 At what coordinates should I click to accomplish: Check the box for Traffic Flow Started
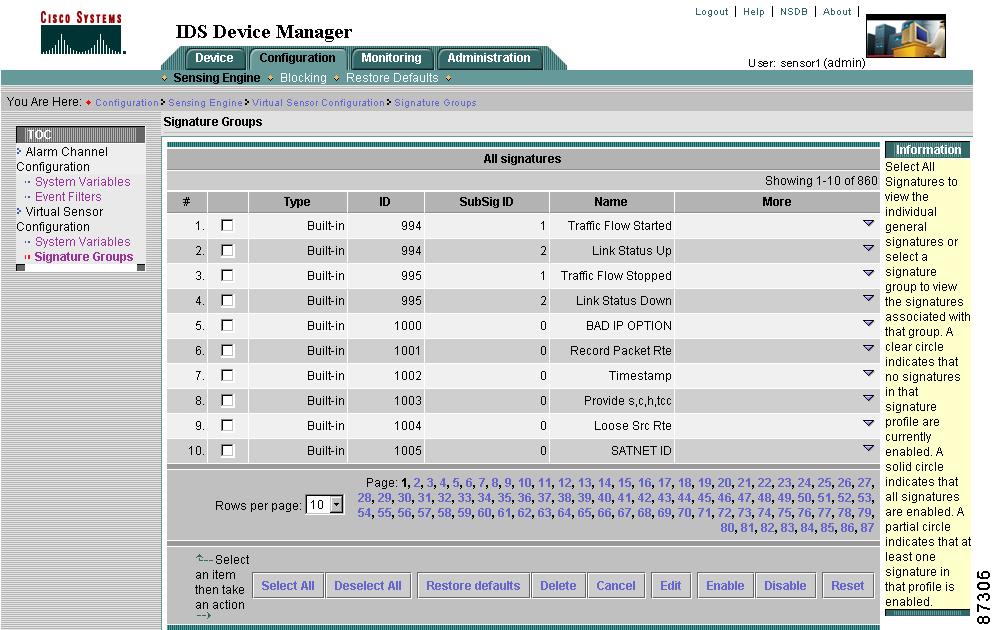click(x=227, y=226)
